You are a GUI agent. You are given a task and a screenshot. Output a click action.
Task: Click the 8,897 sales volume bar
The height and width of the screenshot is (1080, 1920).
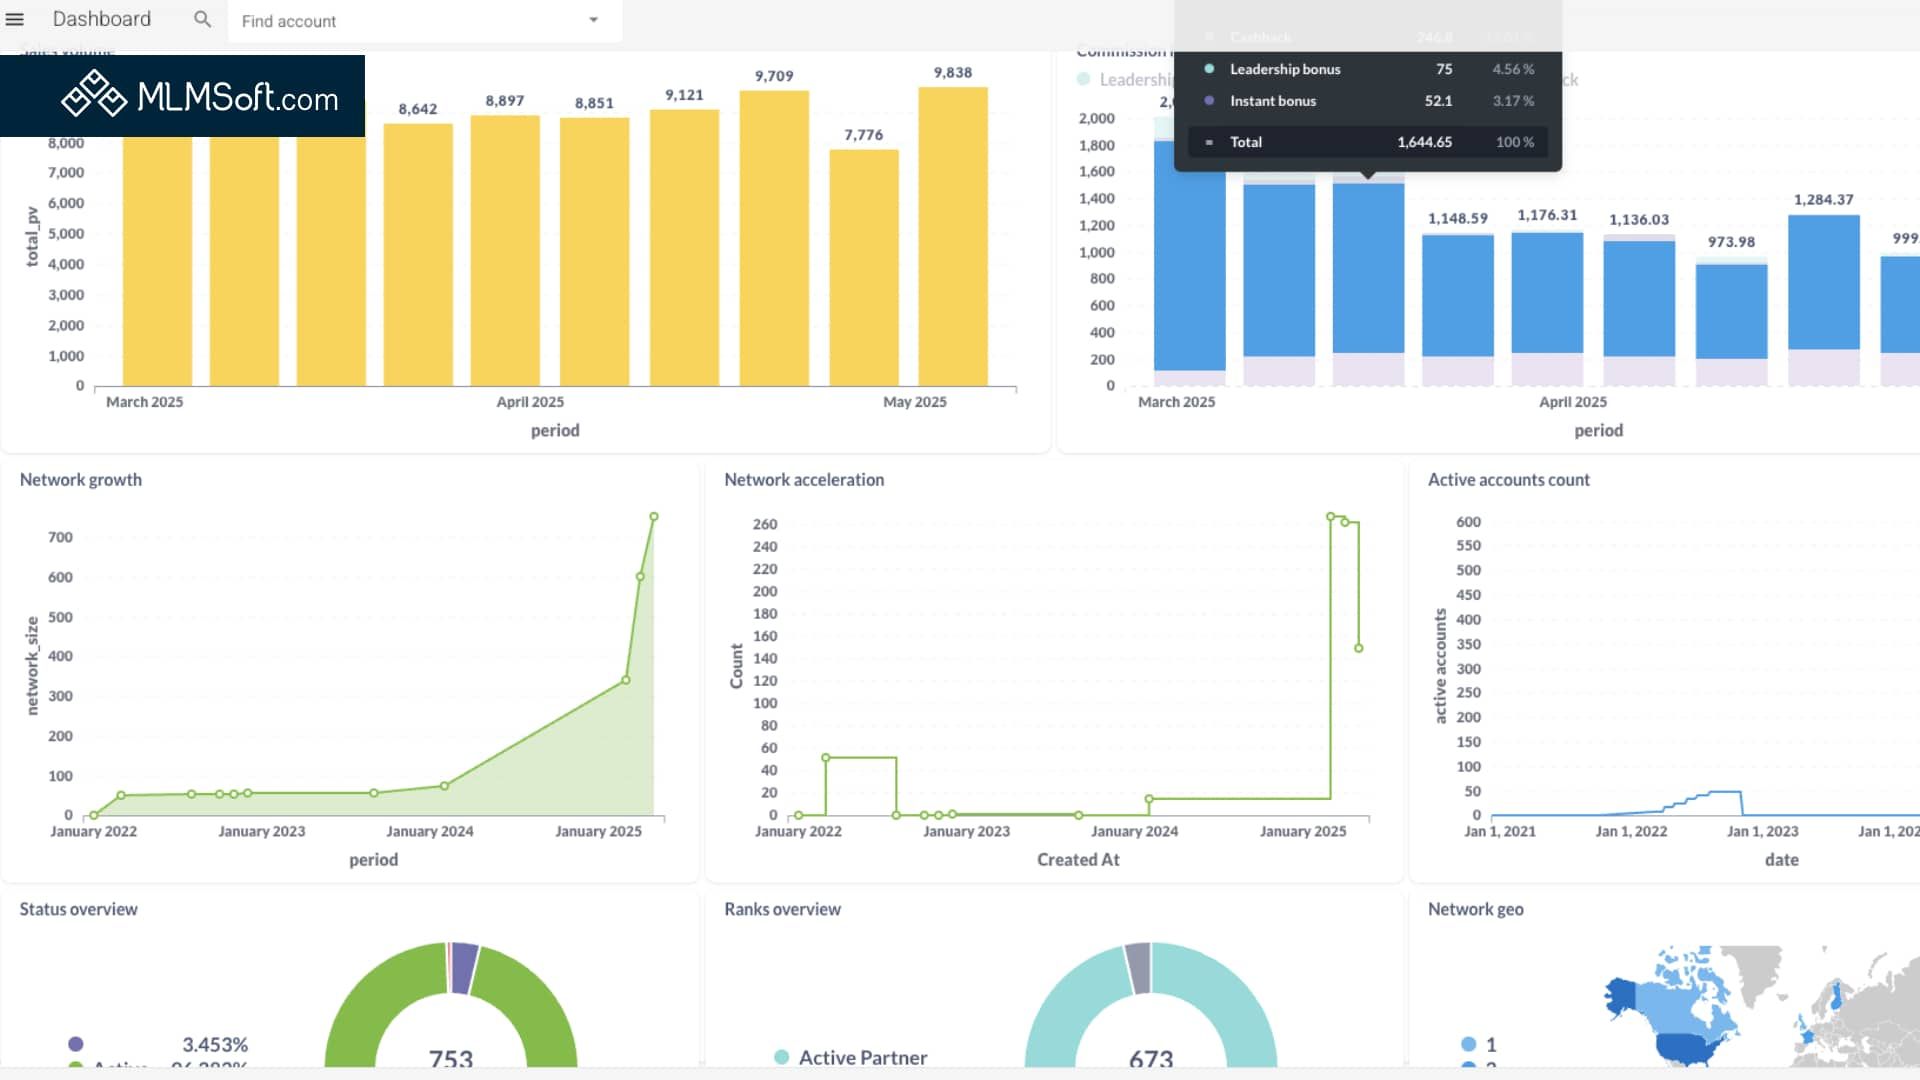pos(505,250)
